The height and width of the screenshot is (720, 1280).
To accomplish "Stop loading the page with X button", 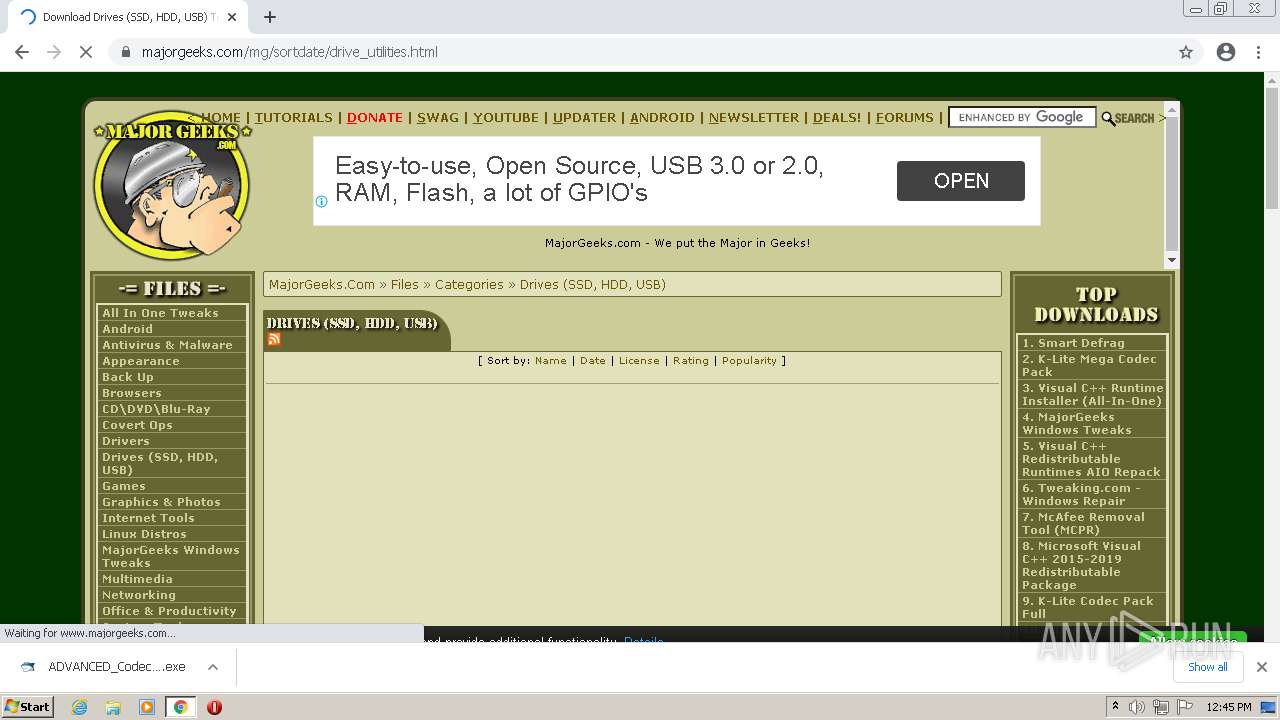I will [86, 52].
